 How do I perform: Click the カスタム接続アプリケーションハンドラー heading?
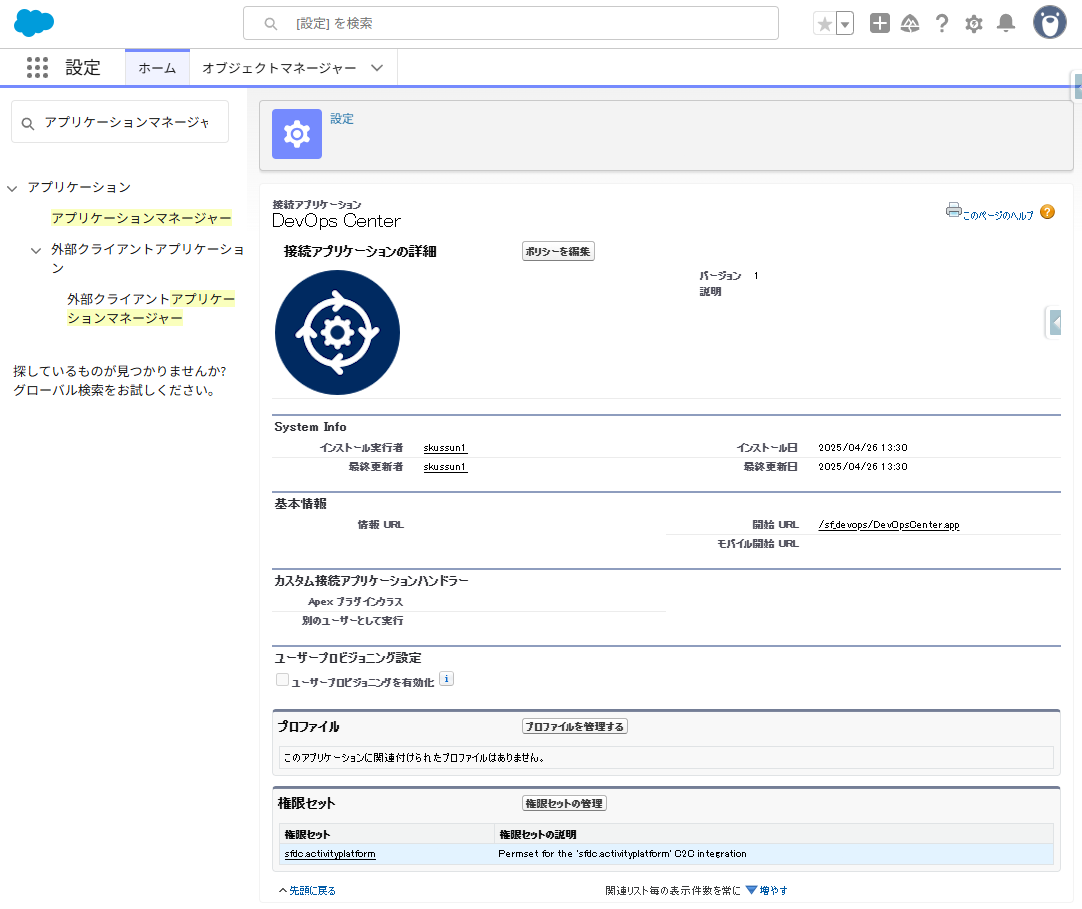pyautogui.click(x=371, y=580)
